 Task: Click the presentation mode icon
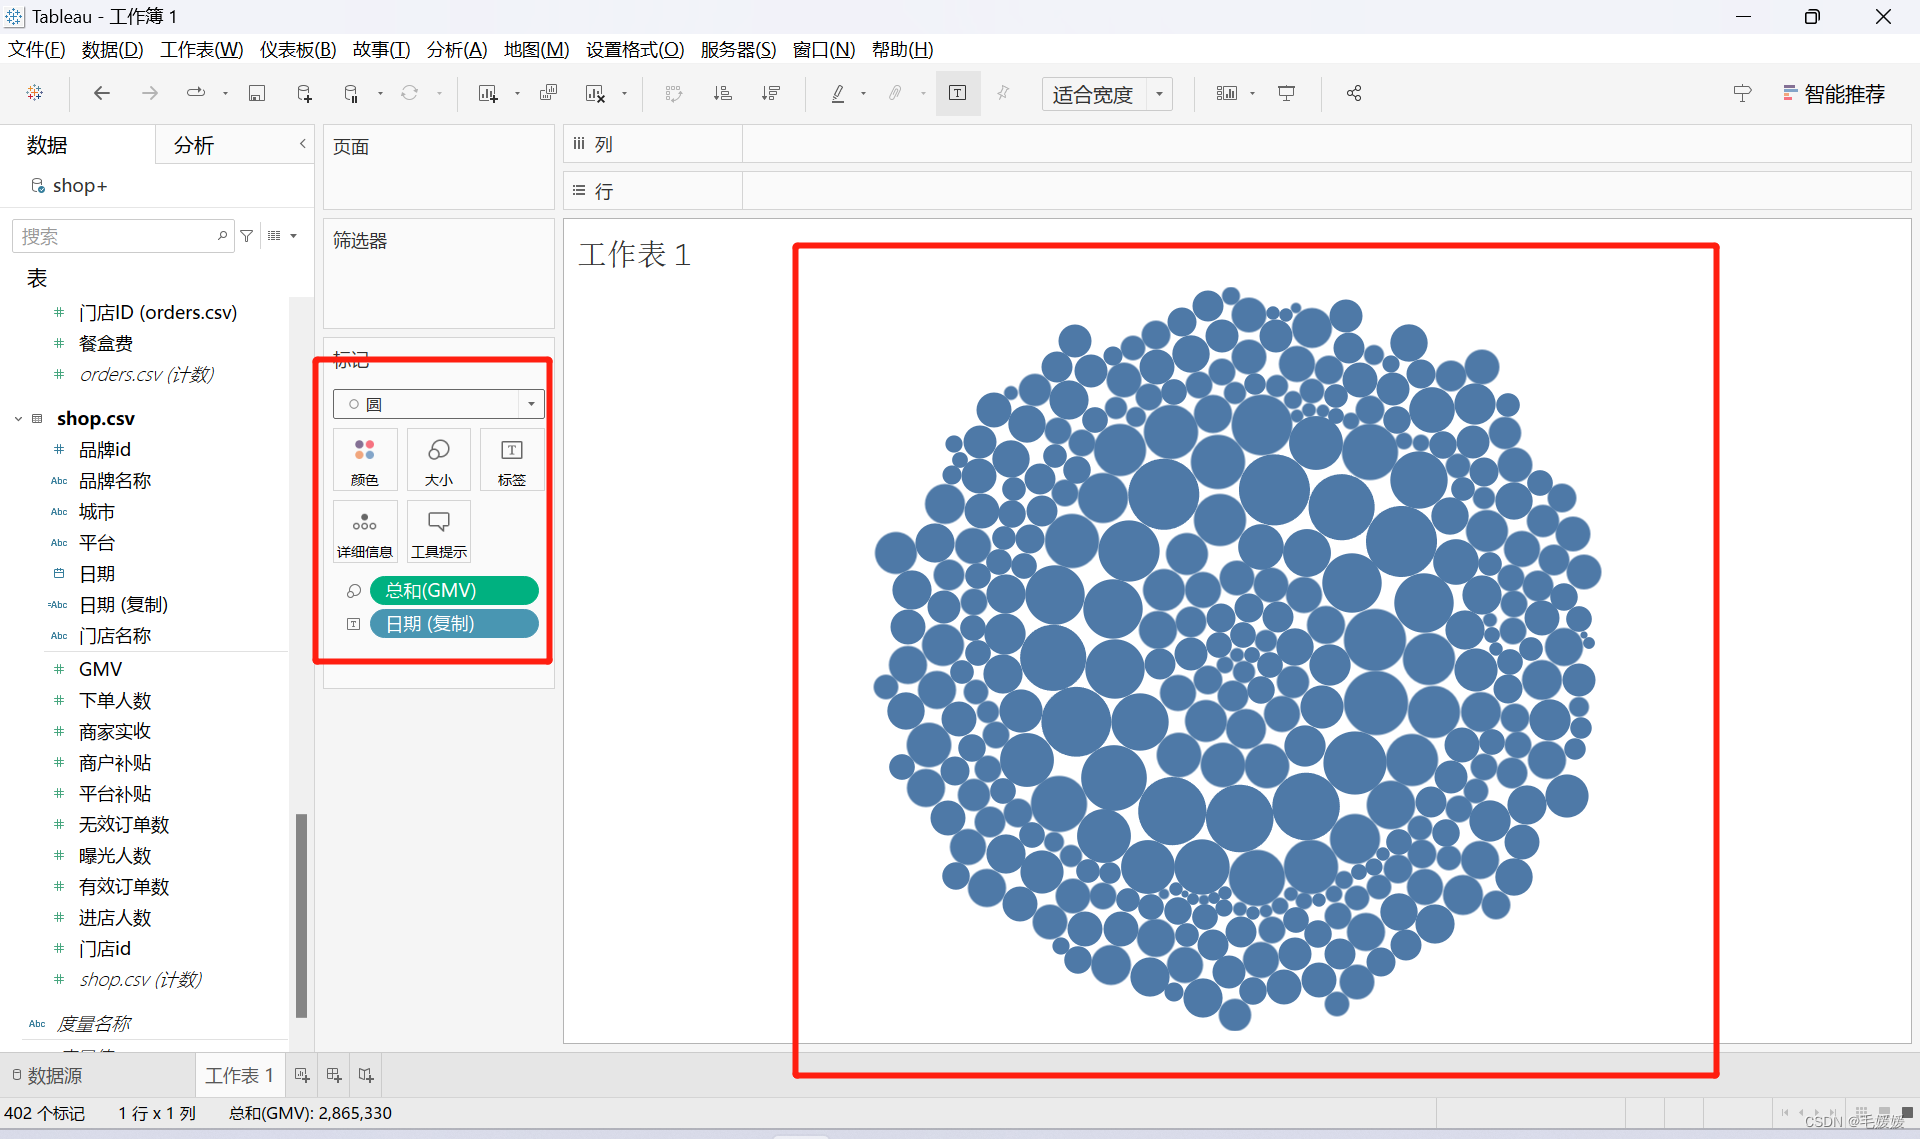1287,93
